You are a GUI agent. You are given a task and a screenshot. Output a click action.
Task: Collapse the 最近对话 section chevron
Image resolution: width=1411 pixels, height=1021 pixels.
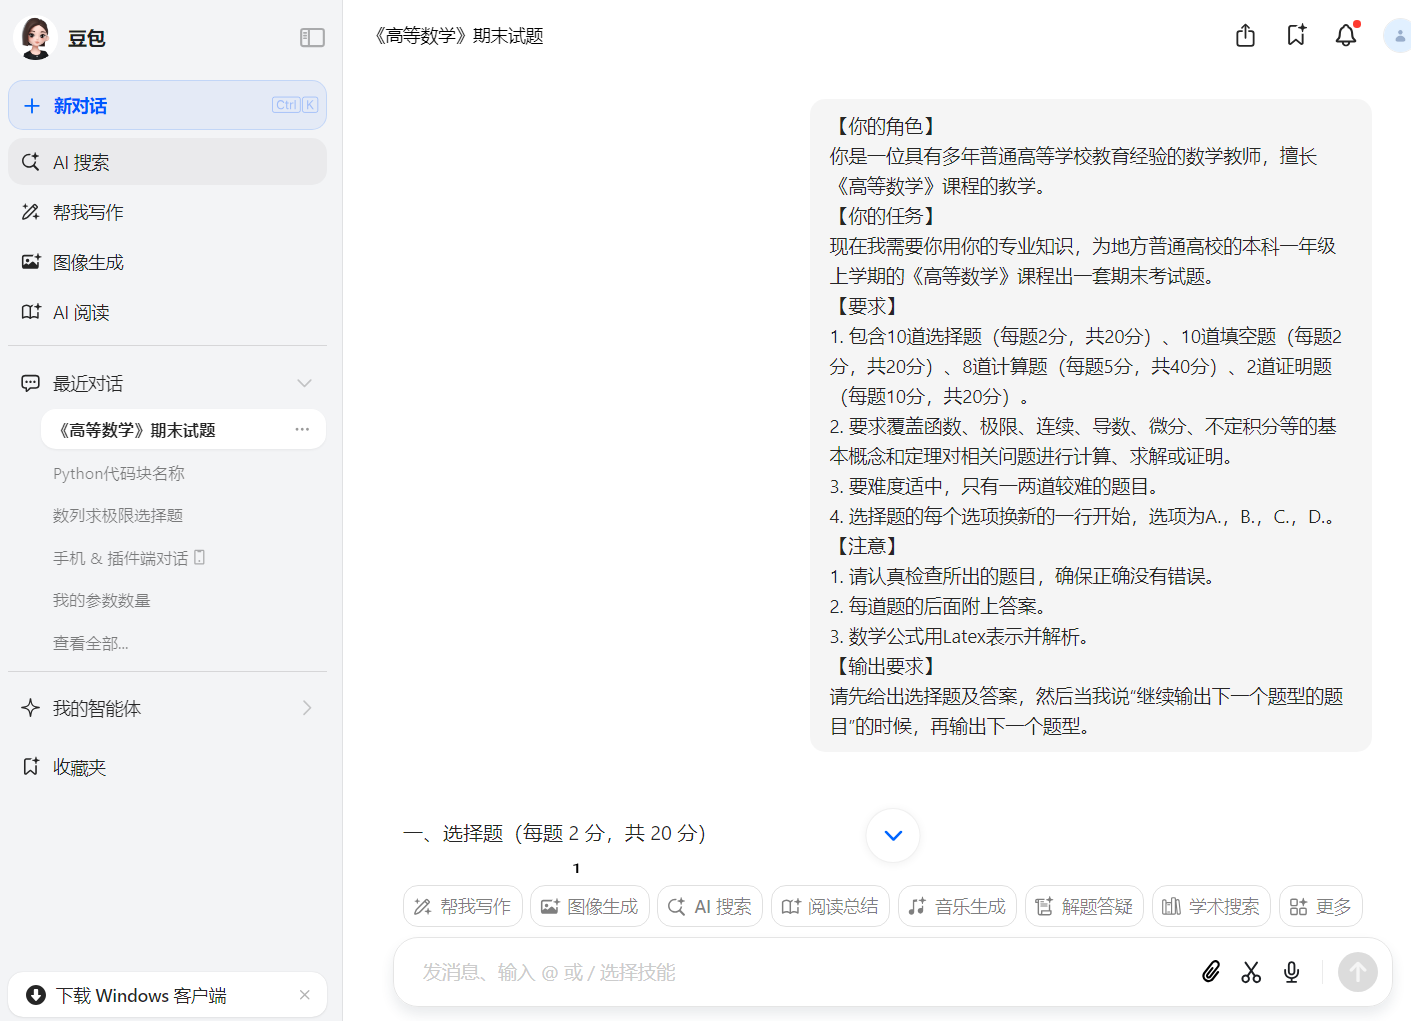[305, 383]
